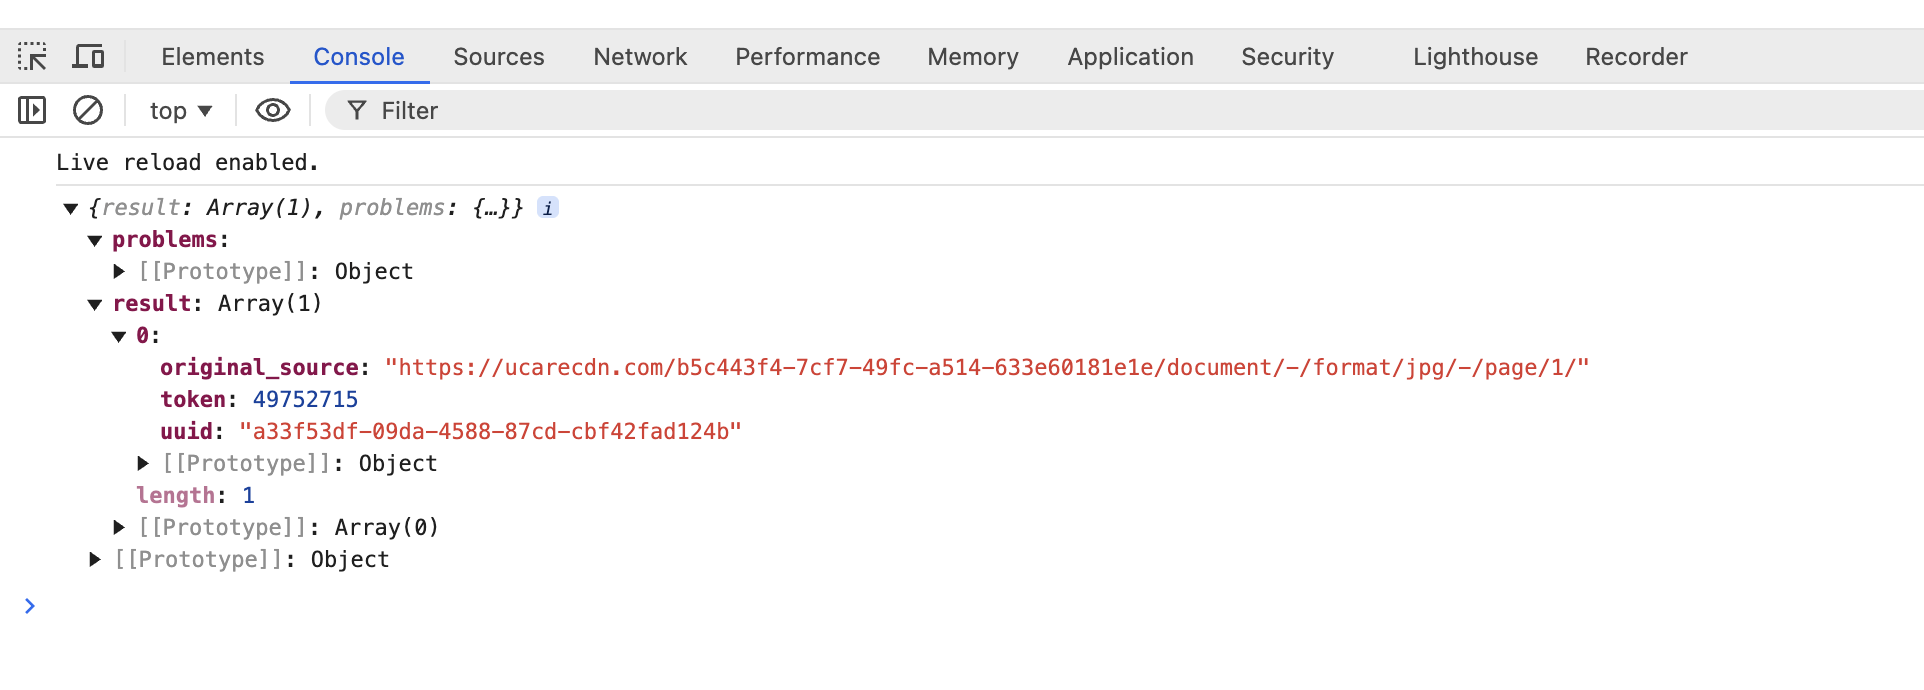The width and height of the screenshot is (1924, 690).
Task: Clear the console output
Action: (x=87, y=110)
